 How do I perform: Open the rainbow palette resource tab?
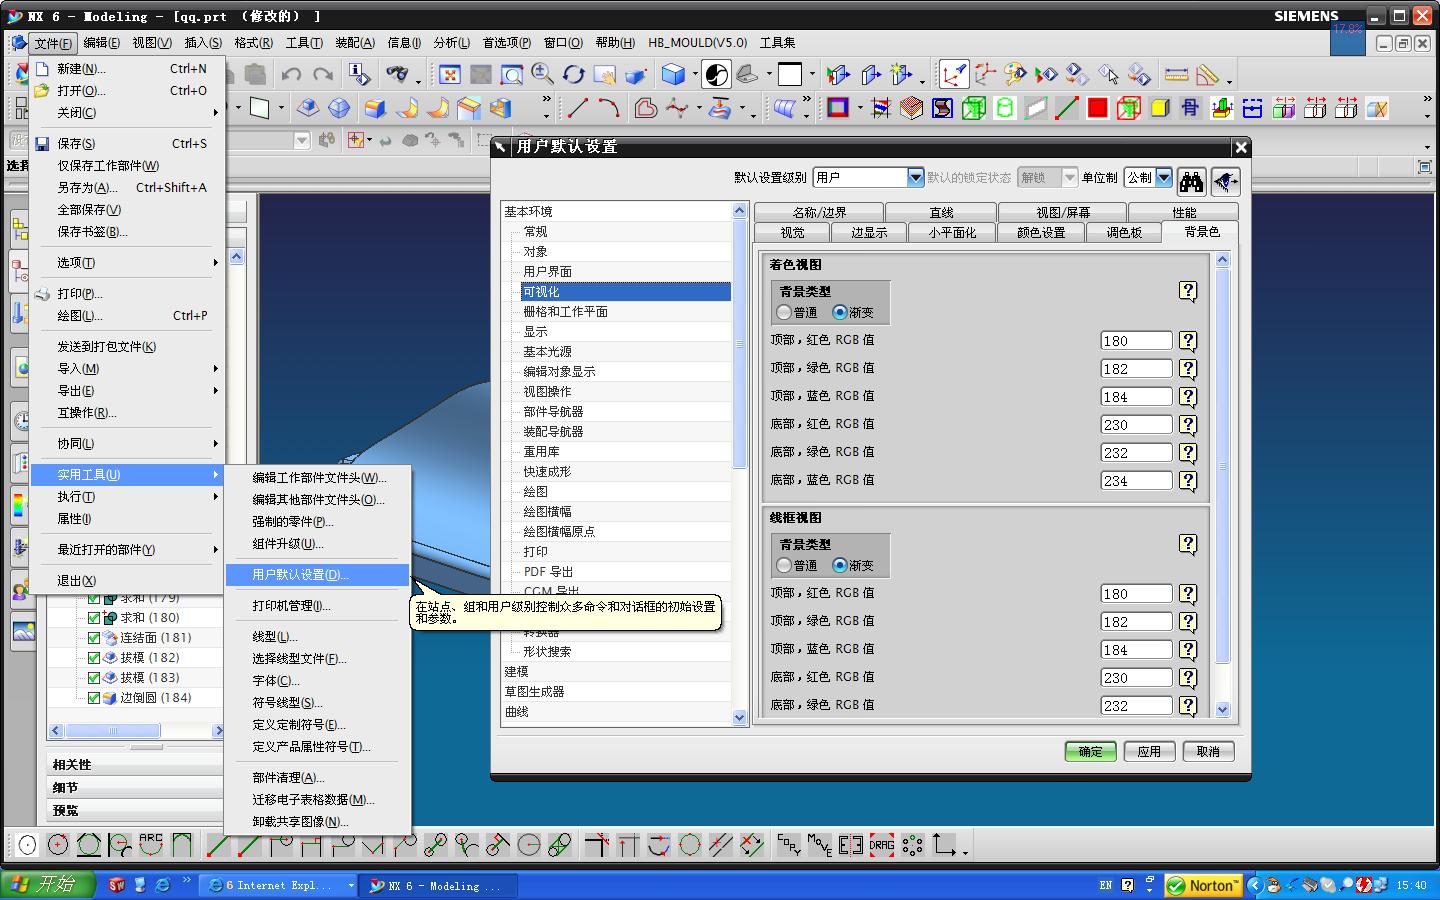(20, 505)
